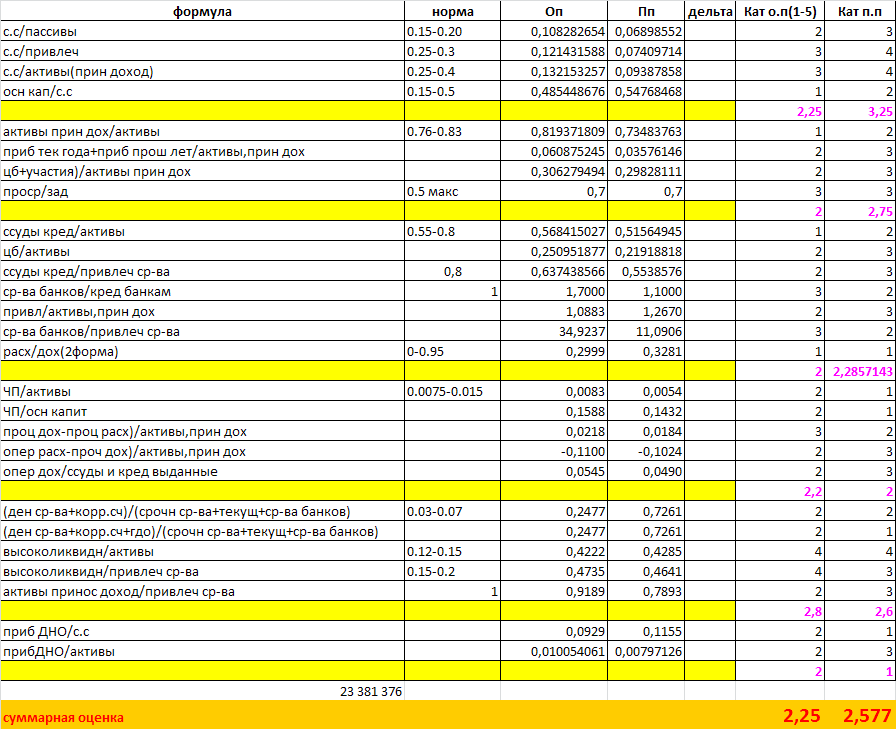Viewport: 896px width, 729px height.
Task: Select the number 23 381 376
Action: tap(371, 691)
